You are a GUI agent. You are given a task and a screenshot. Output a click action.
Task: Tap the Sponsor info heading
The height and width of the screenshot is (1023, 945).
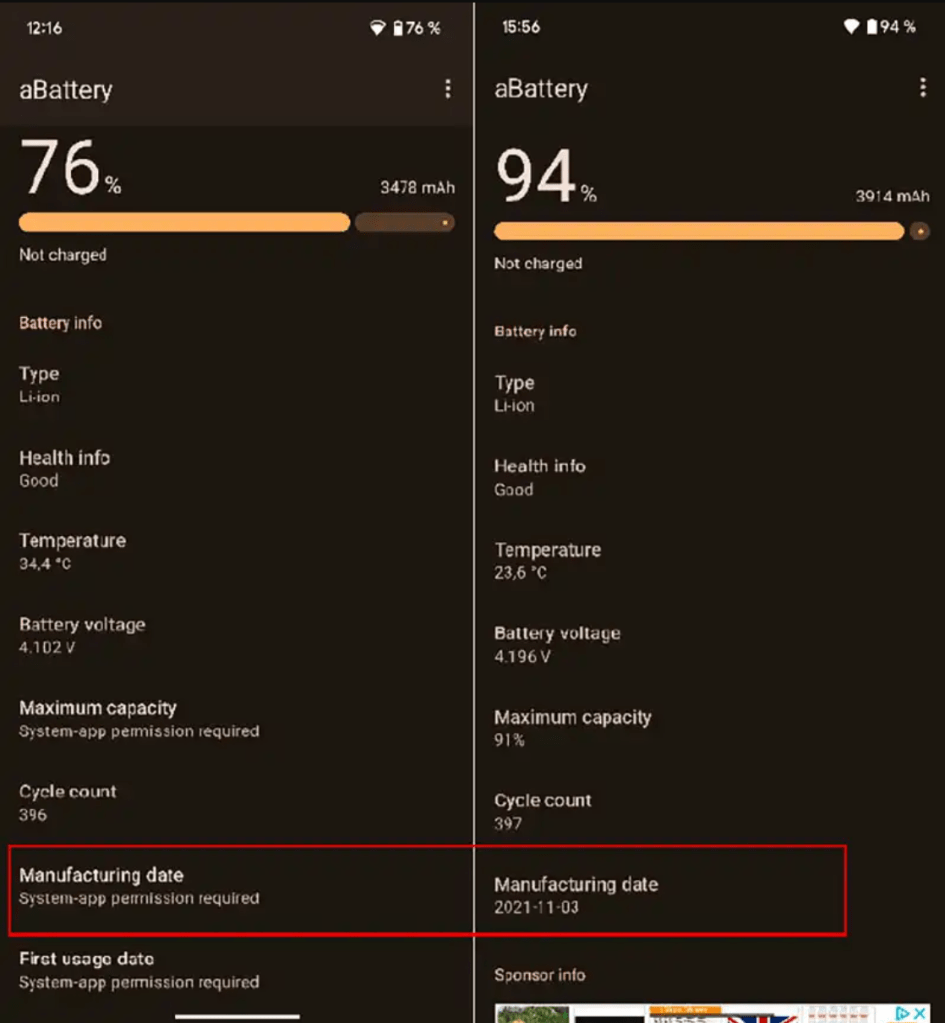point(539,975)
